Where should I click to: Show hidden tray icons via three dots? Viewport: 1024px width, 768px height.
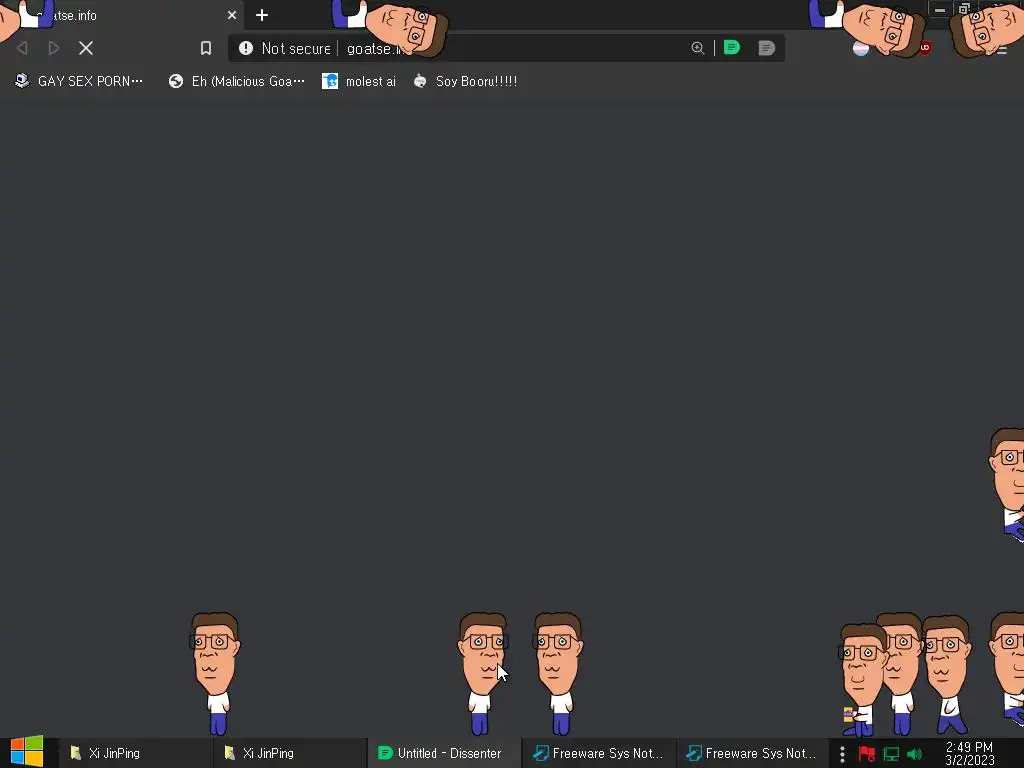[x=842, y=754]
